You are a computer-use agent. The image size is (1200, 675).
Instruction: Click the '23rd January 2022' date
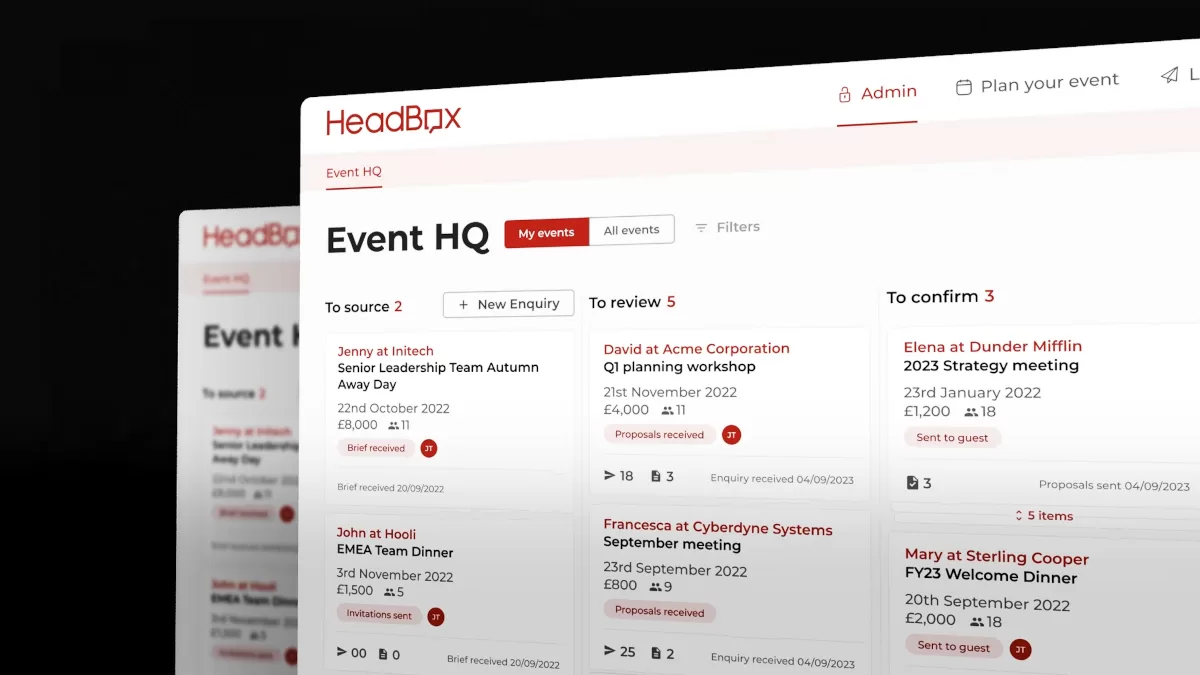pos(972,393)
